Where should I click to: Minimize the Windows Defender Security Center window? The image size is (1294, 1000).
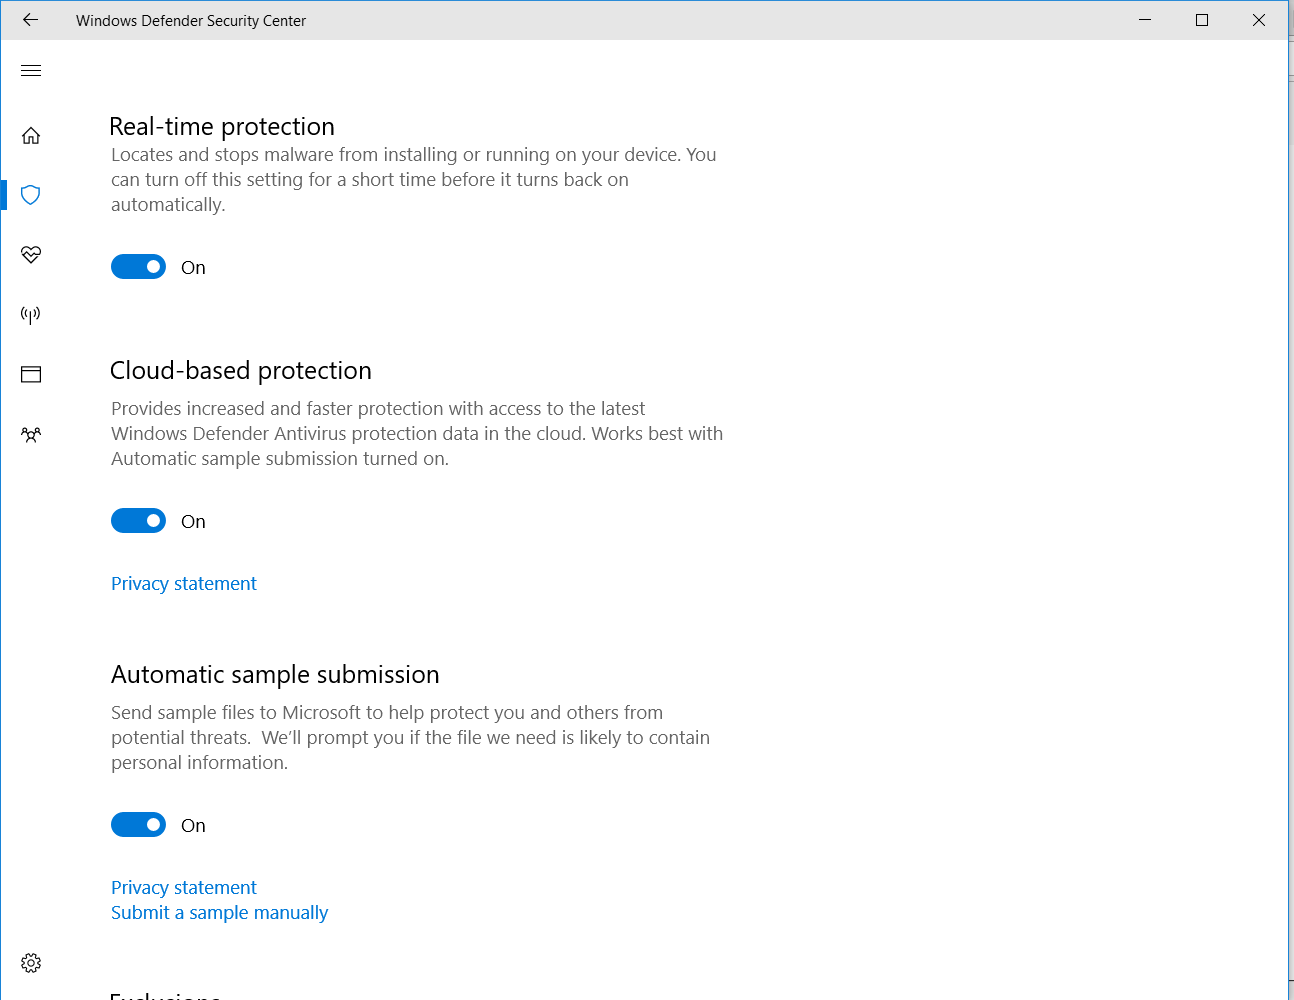[1145, 20]
